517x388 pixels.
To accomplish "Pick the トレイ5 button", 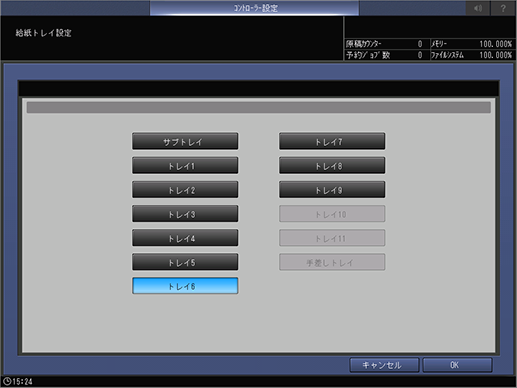I will [x=185, y=262].
